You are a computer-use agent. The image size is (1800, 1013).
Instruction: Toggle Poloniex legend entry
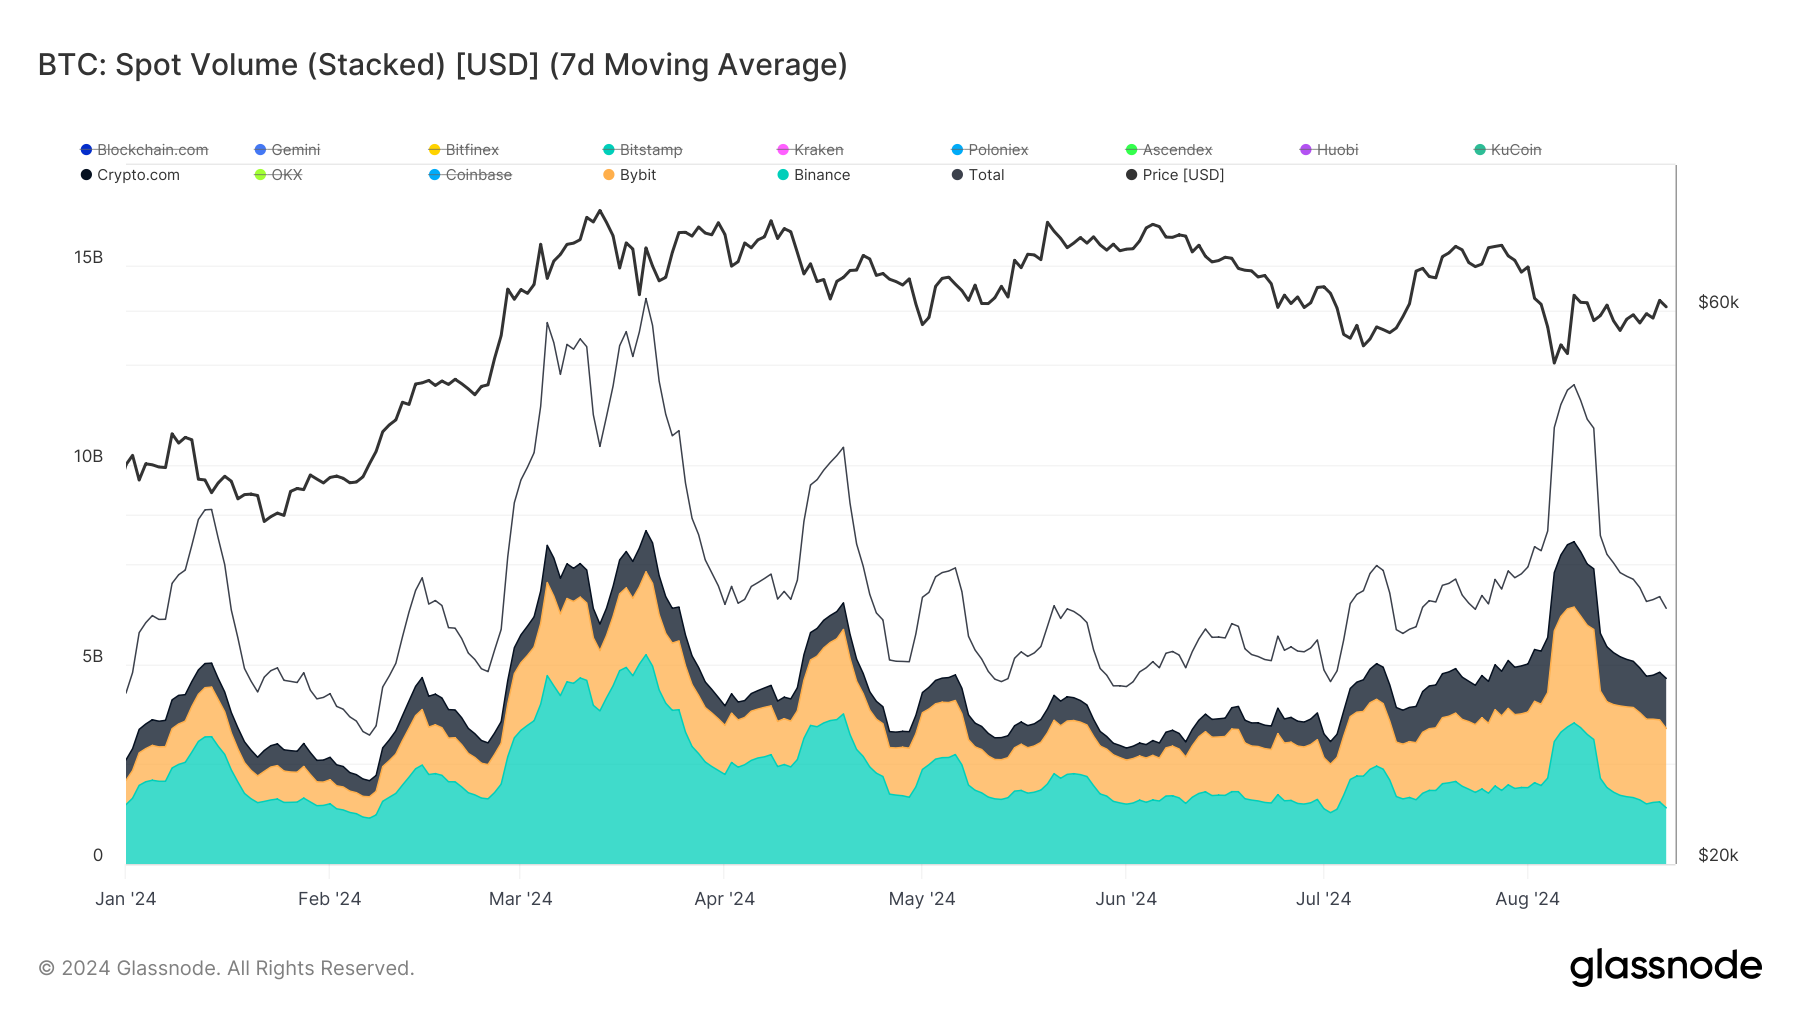pos(990,150)
